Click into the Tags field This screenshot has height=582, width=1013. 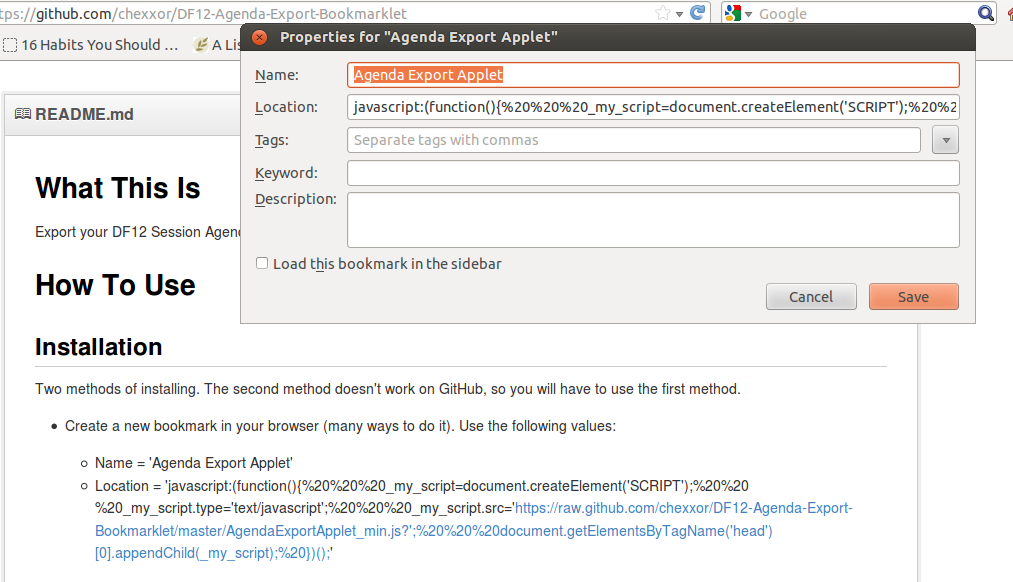[x=634, y=140]
